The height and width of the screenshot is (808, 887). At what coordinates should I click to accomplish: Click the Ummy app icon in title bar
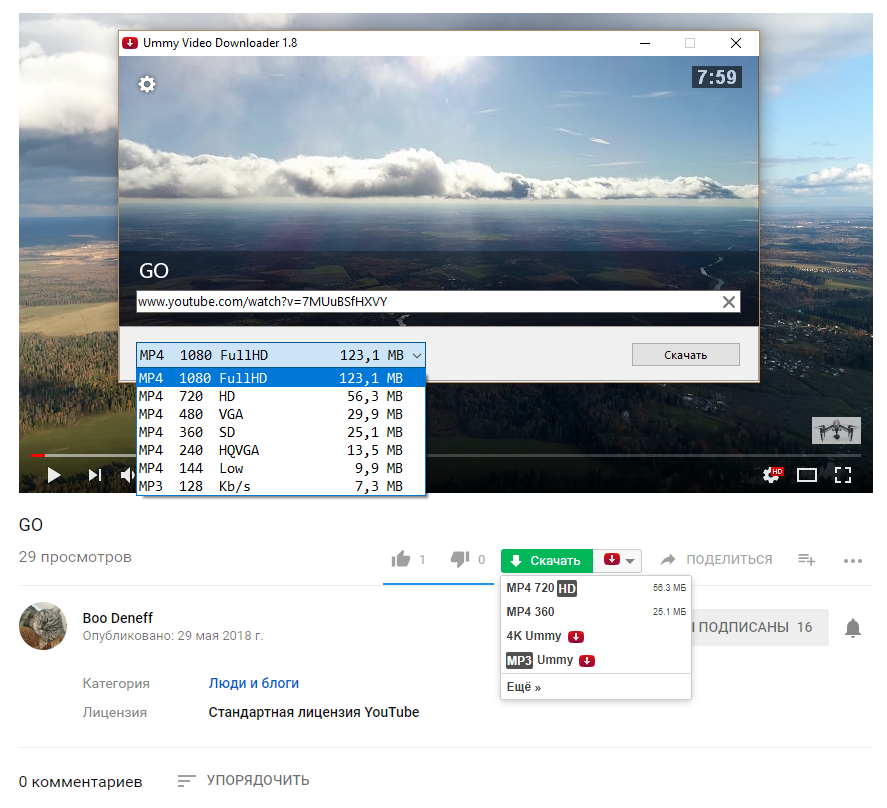click(130, 43)
